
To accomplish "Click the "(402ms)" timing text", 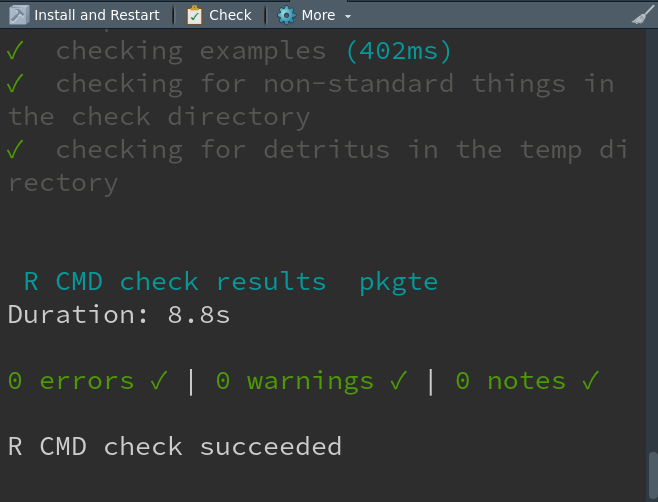I will coord(399,50).
